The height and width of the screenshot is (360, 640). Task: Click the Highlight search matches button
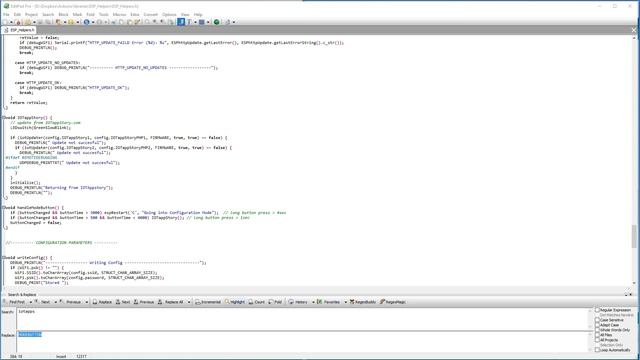235,302
